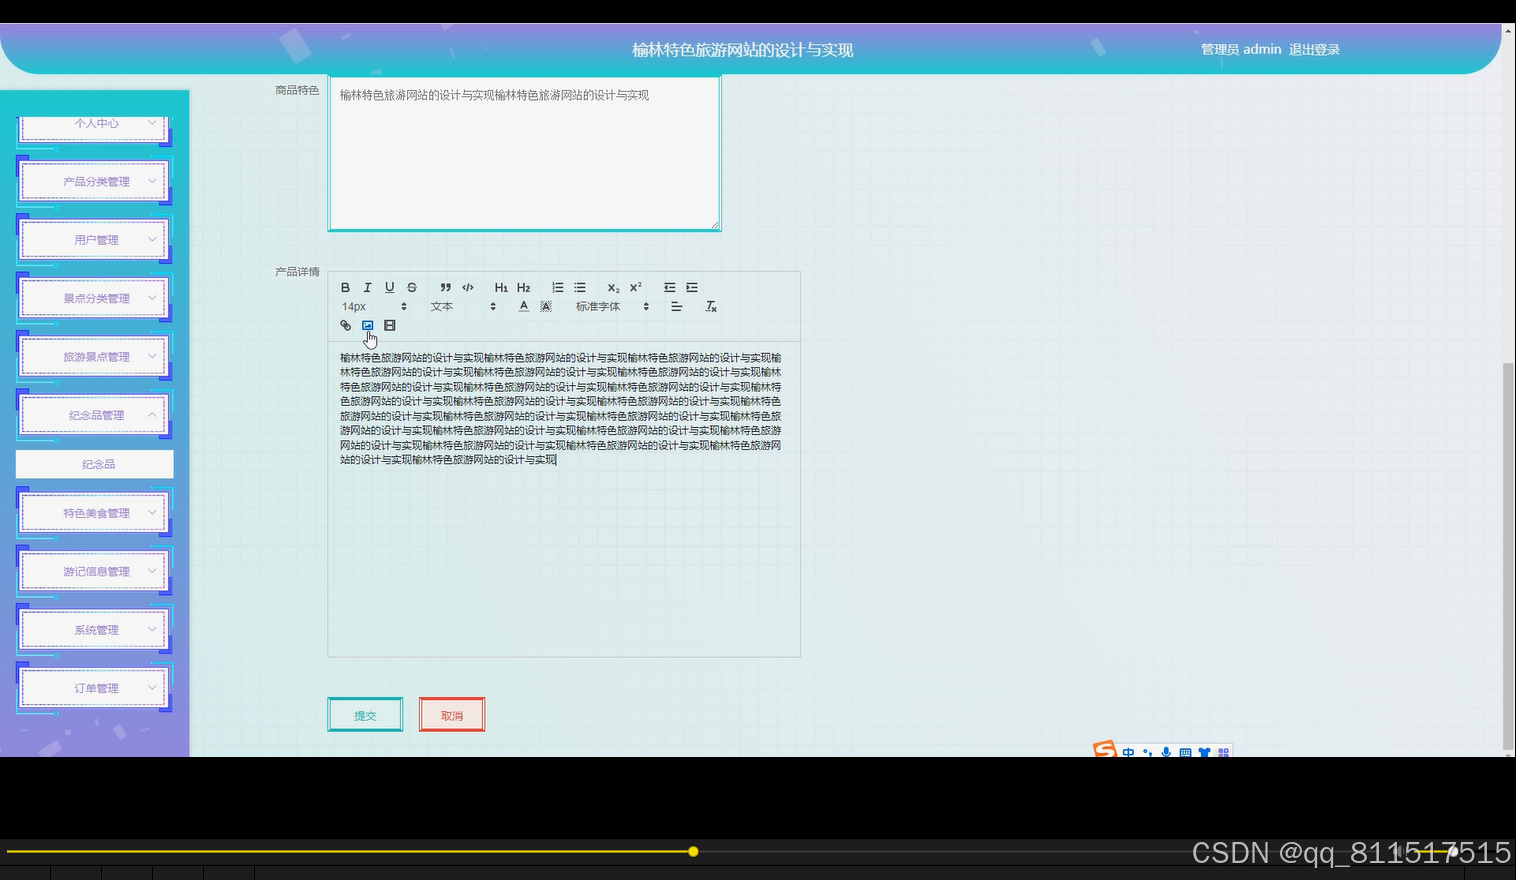Viewport: 1516px width, 880px height.
Task: Insert an image via the picture icon
Action: point(367,326)
